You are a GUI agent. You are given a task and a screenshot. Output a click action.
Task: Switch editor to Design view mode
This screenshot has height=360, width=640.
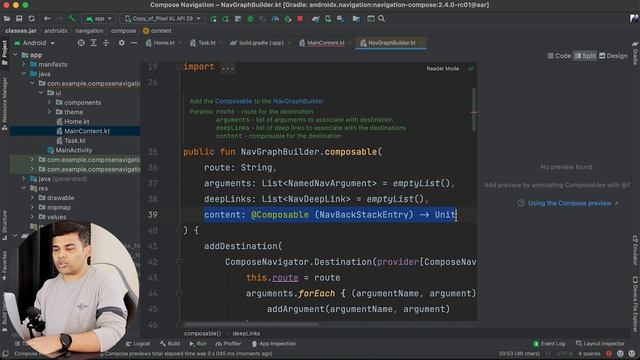coord(613,56)
